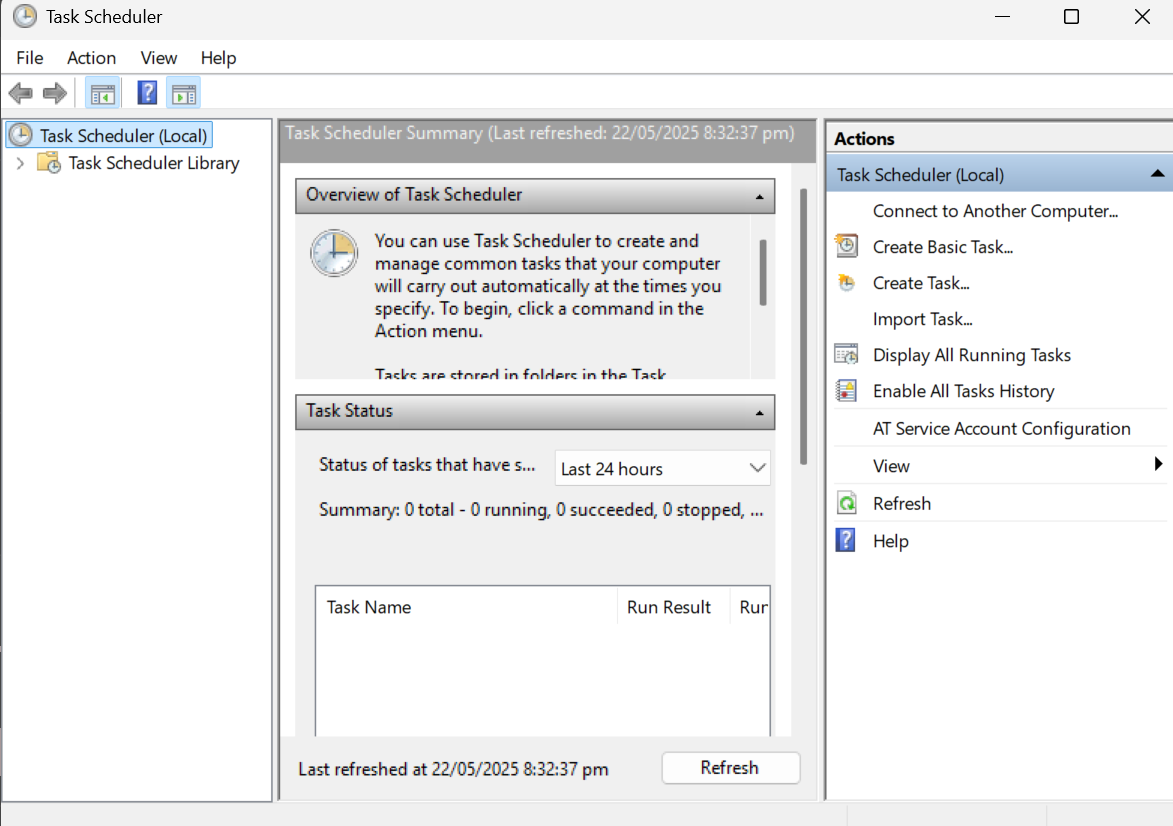Select the Create Basic Task clock icon

[846, 246]
